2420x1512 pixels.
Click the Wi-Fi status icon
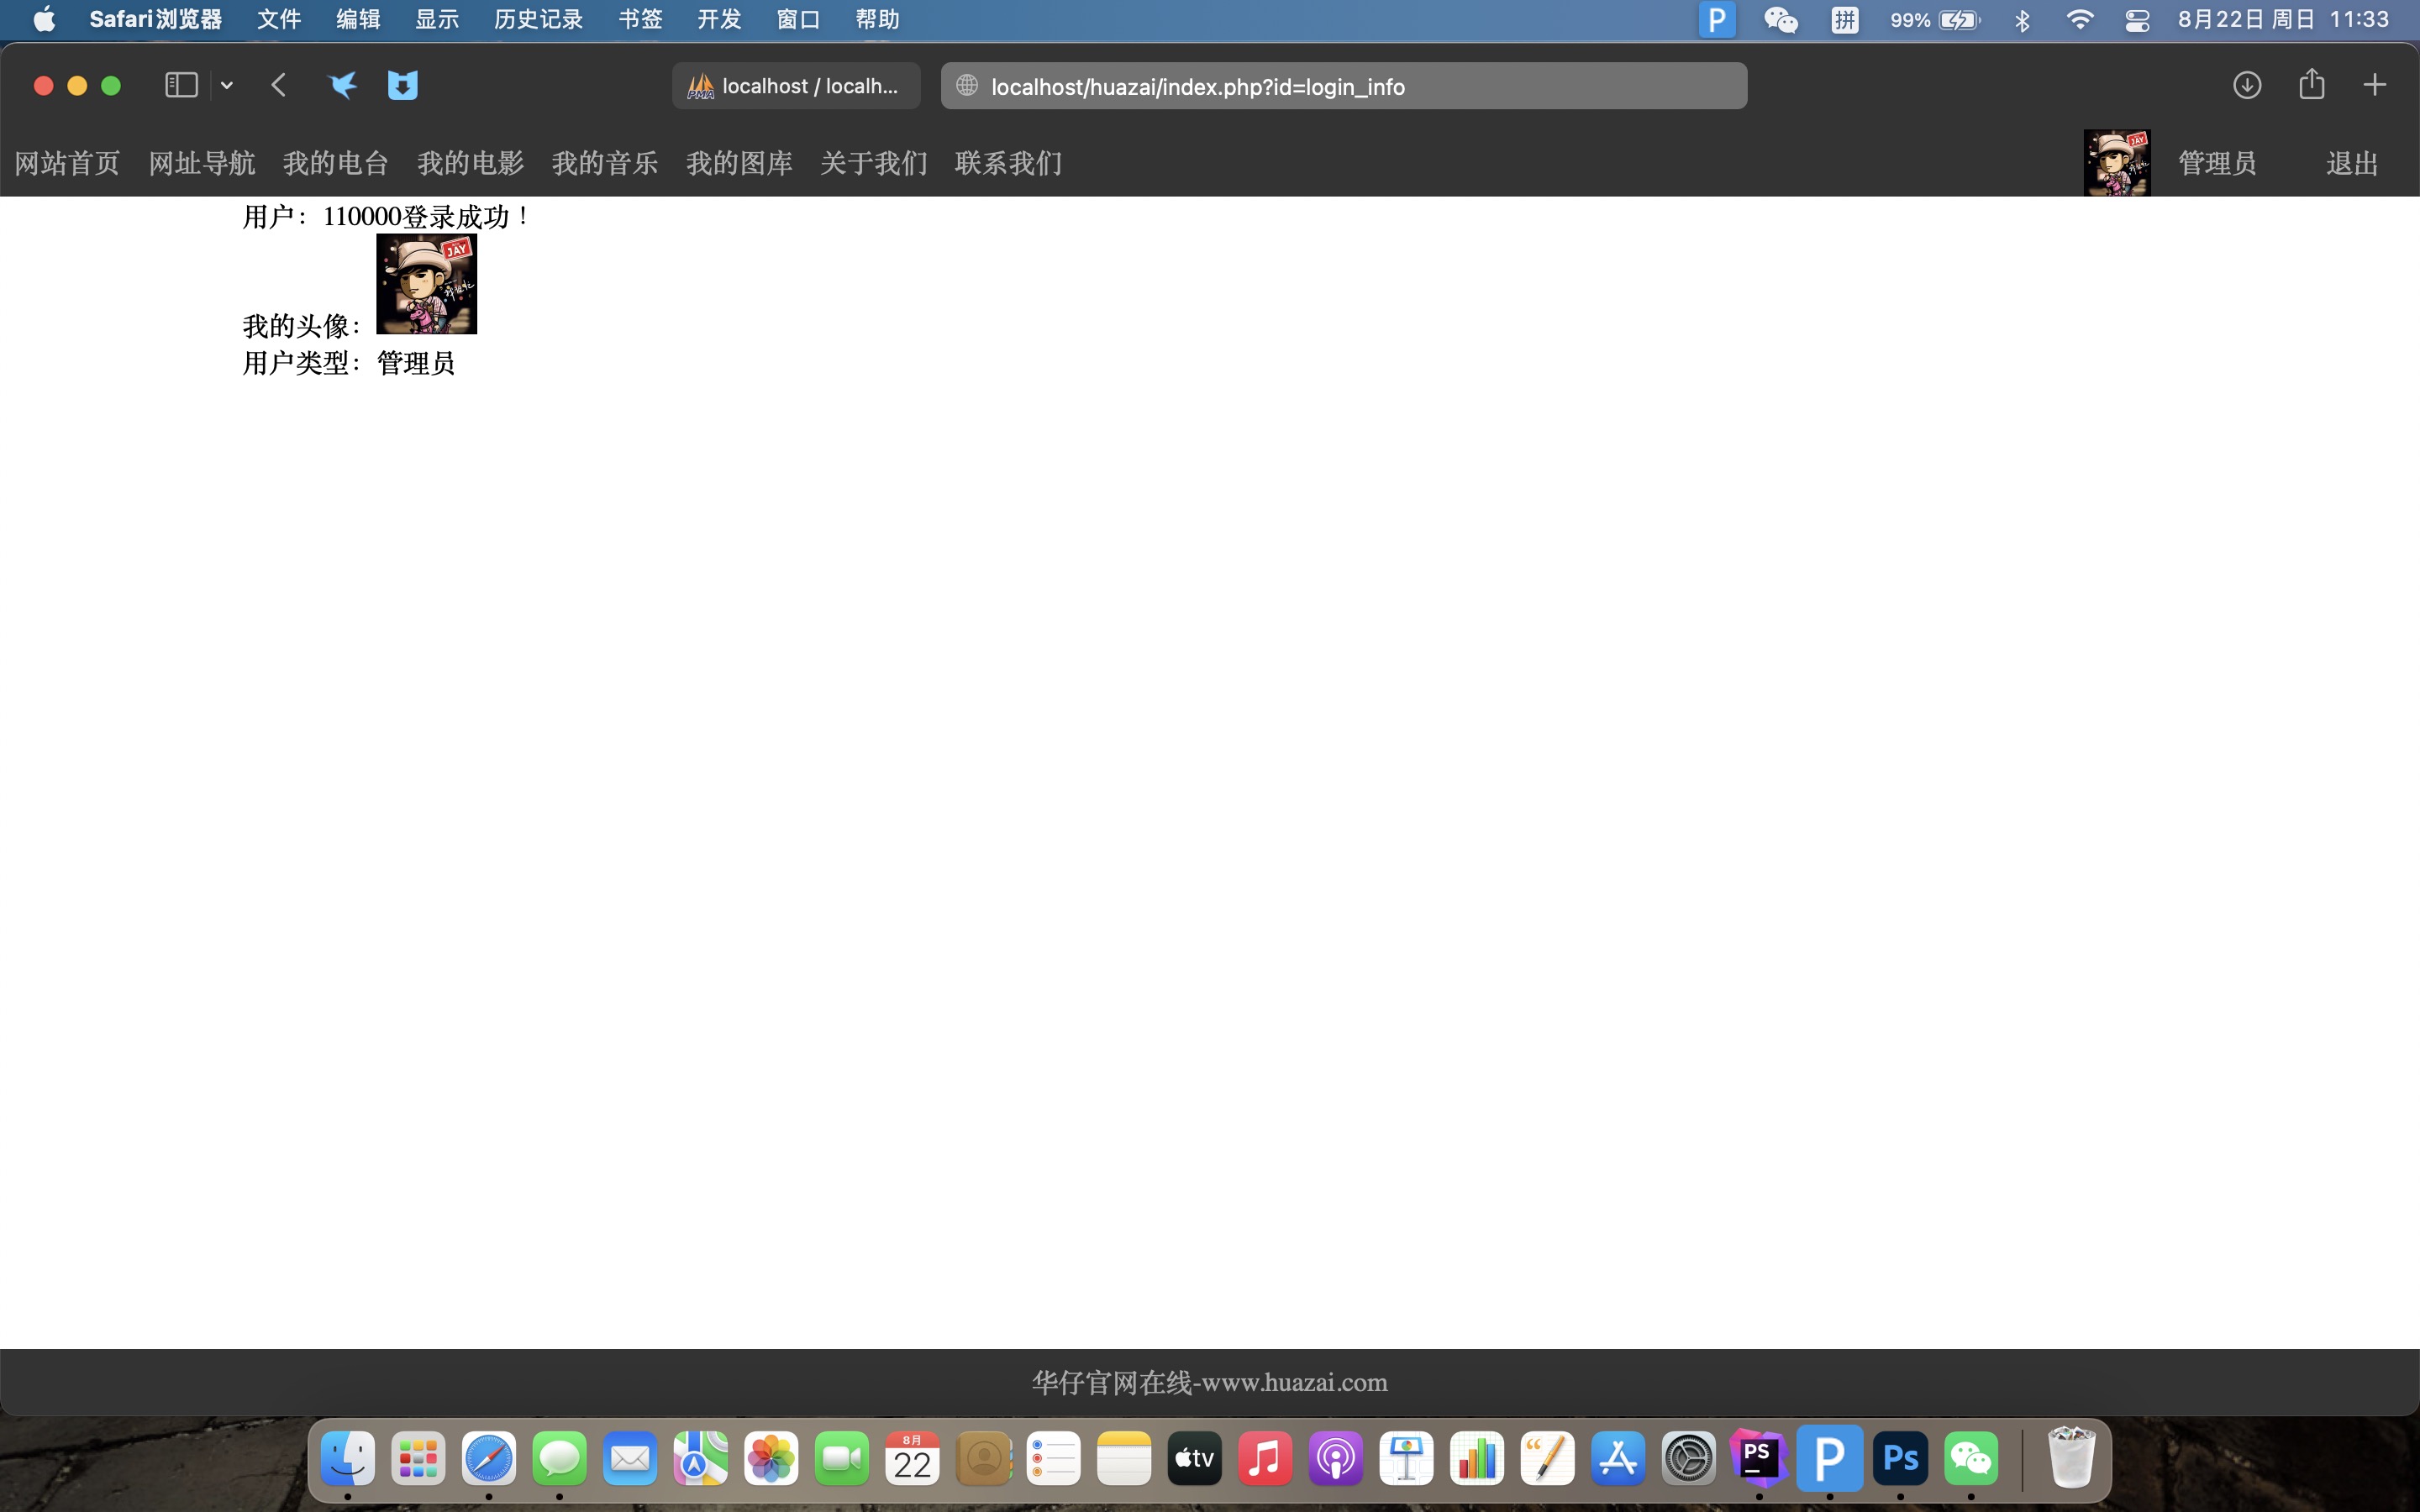coord(2079,20)
